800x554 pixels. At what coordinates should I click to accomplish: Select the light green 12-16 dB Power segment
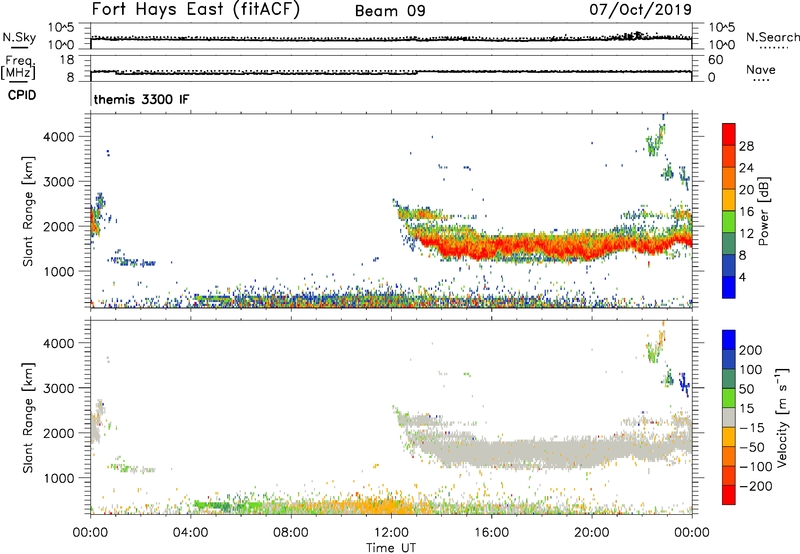[x=729, y=222]
